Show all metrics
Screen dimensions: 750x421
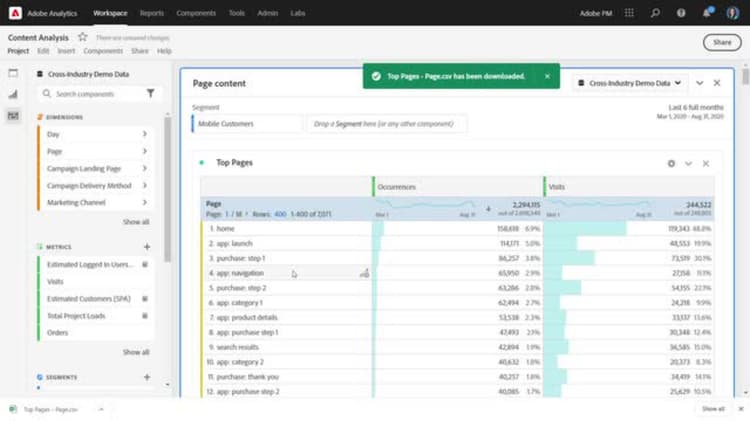click(136, 352)
